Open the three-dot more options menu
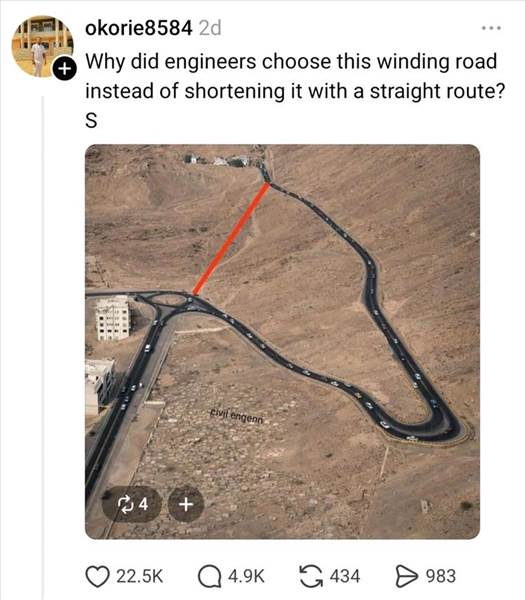The height and width of the screenshot is (600, 525). pyautogui.click(x=491, y=28)
